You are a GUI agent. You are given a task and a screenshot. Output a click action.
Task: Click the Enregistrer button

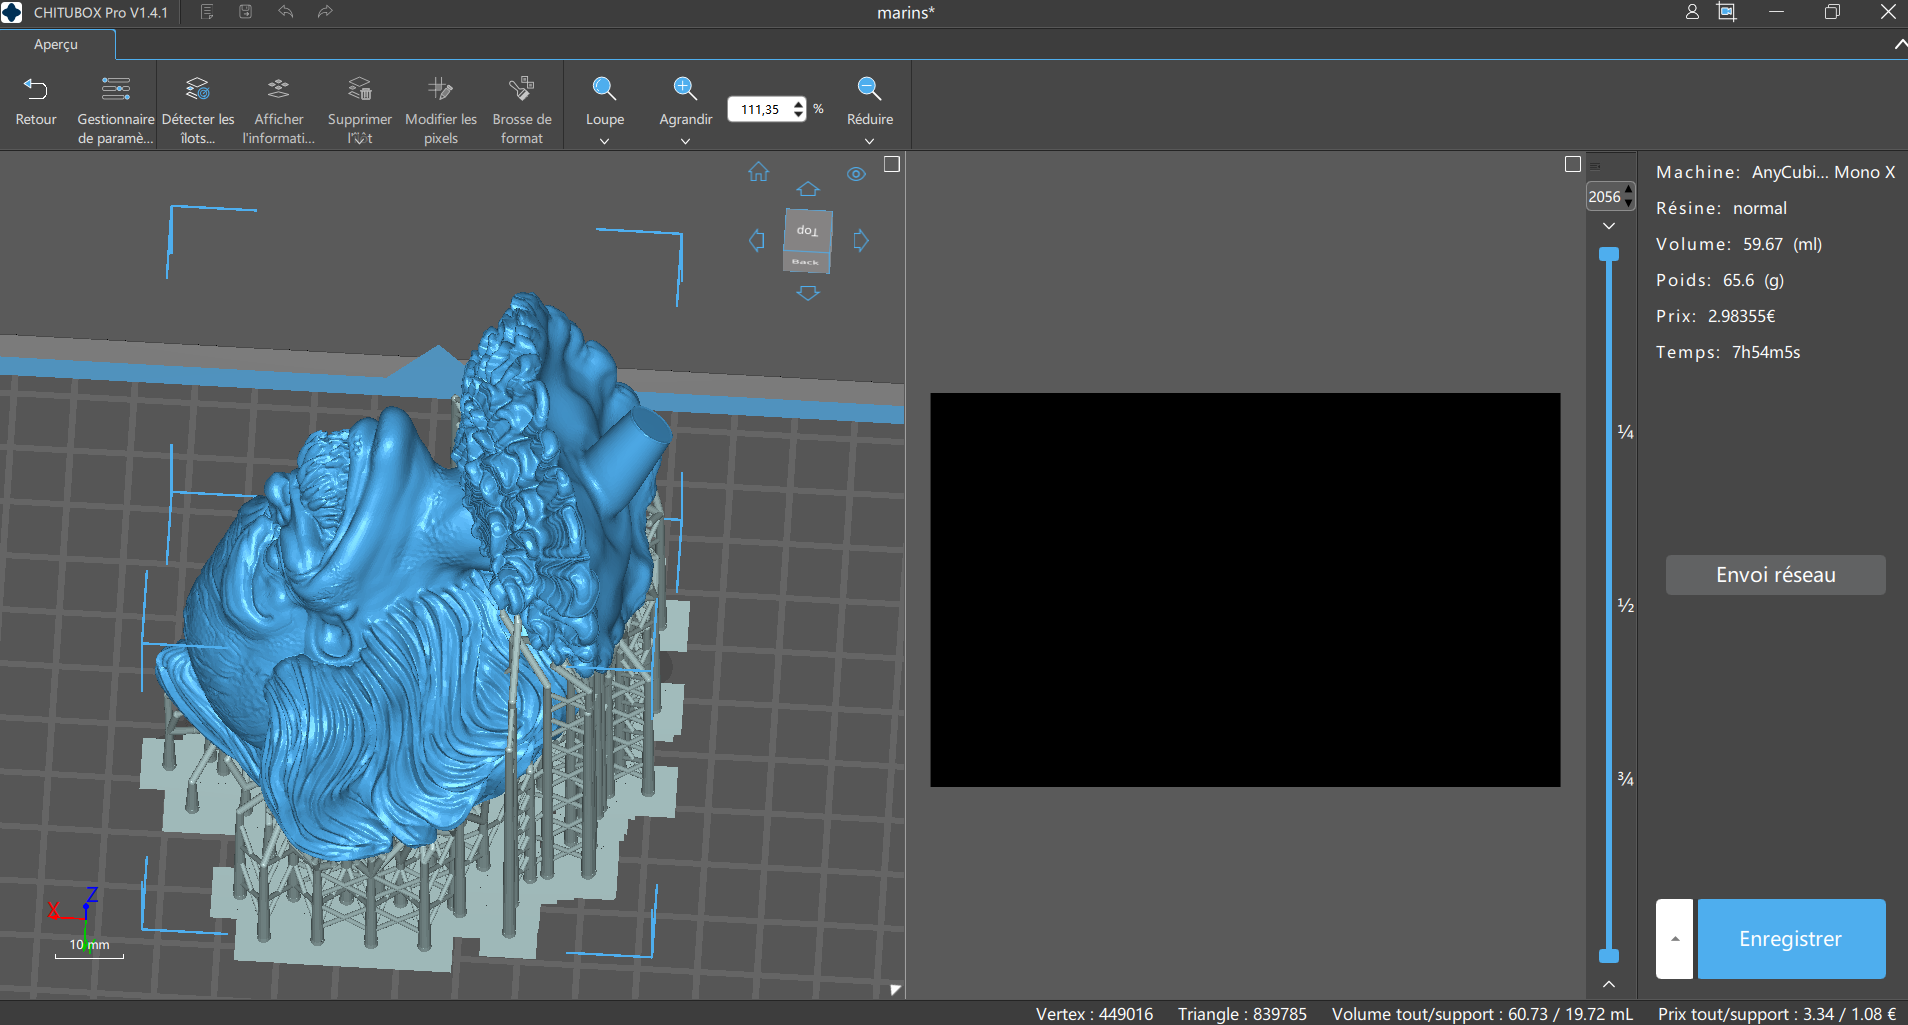point(1791,938)
